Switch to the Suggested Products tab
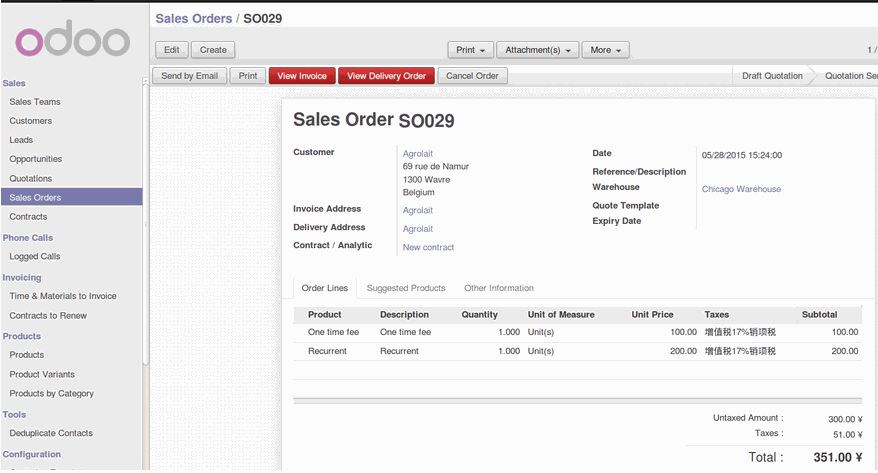 405,288
